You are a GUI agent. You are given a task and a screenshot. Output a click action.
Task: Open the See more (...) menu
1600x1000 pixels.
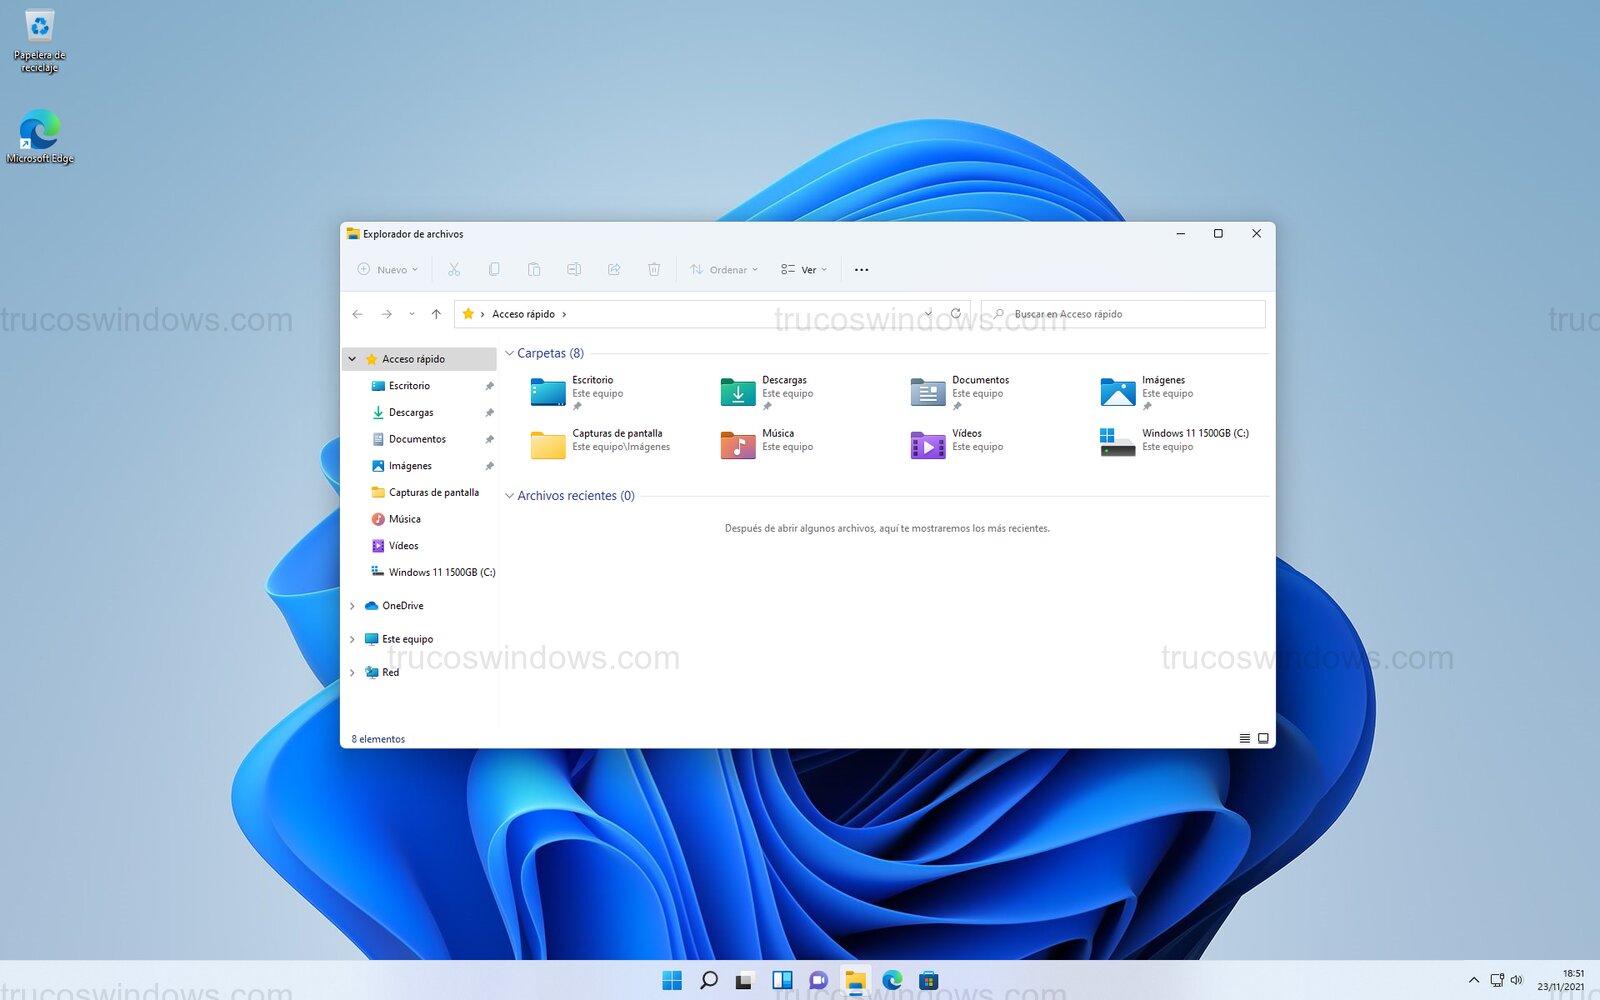tap(861, 269)
